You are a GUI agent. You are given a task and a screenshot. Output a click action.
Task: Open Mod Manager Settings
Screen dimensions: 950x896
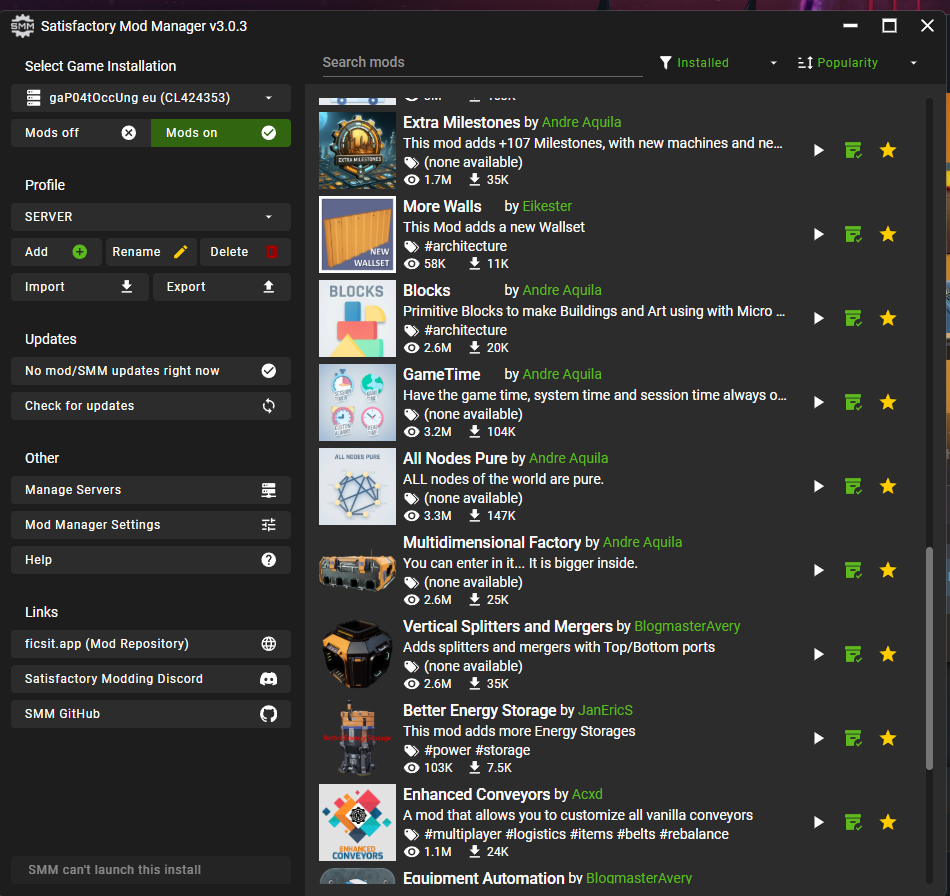pyautogui.click(x=151, y=525)
